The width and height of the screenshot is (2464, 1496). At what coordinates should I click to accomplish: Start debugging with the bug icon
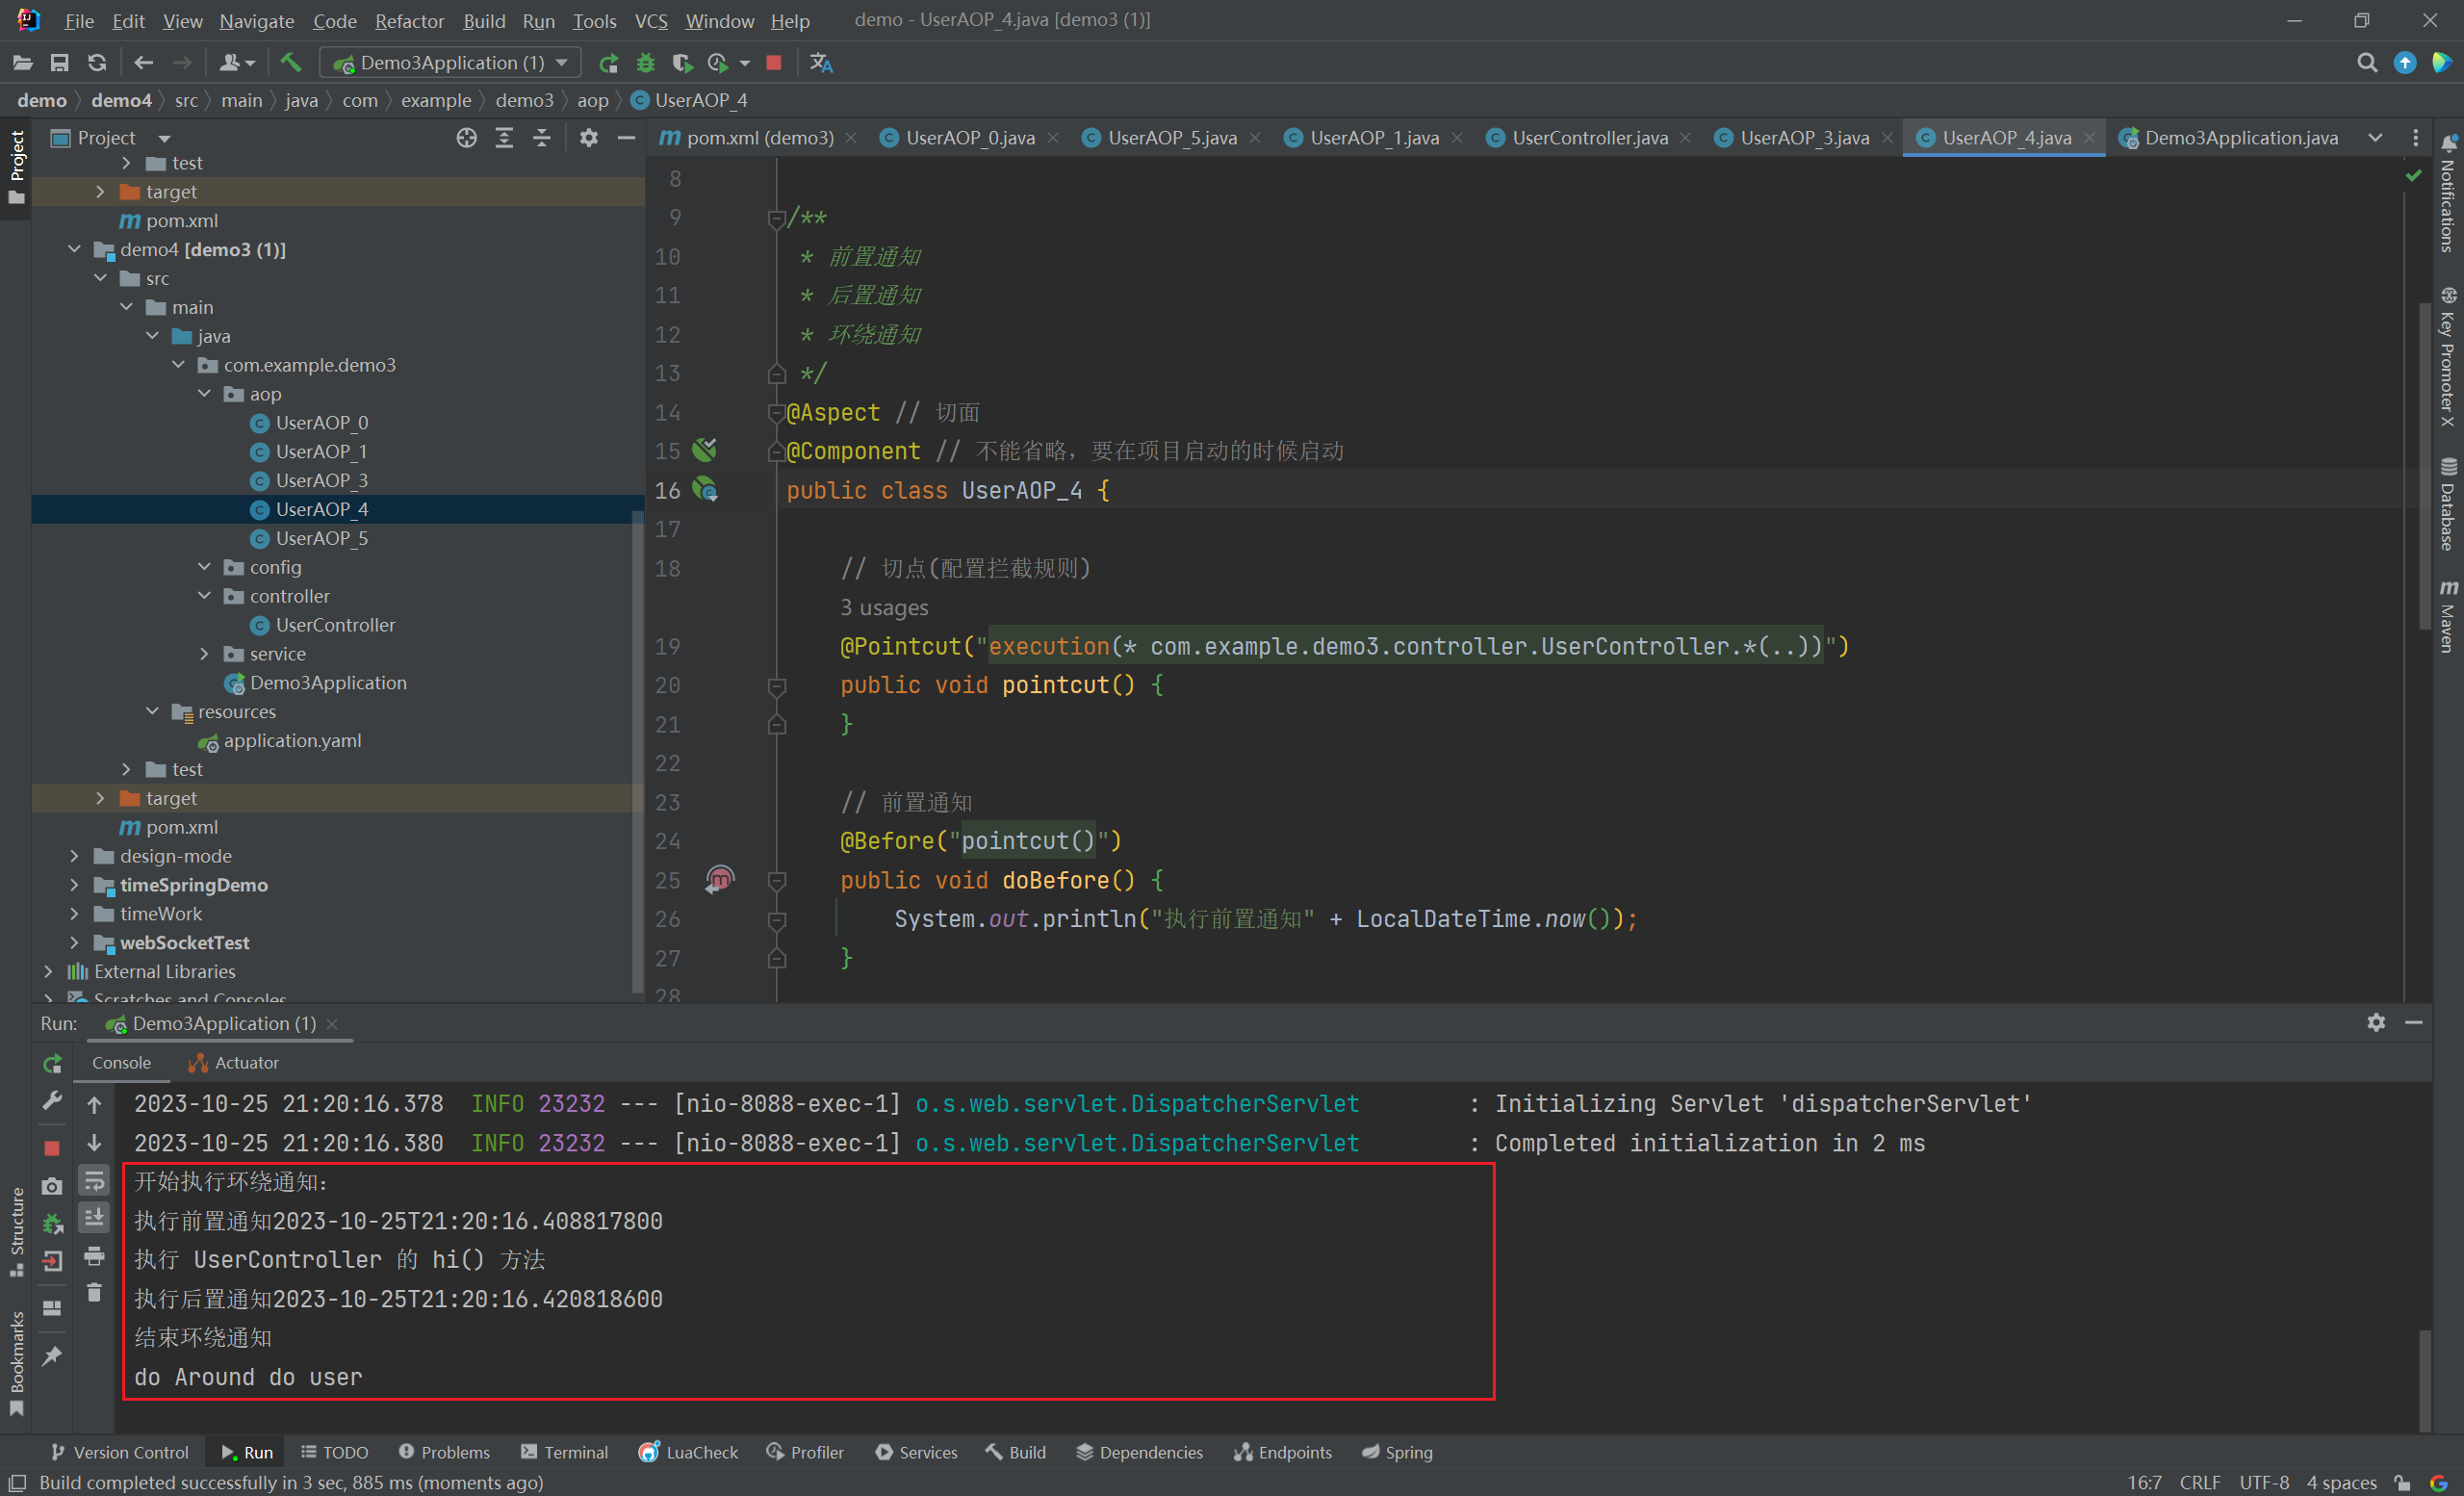(x=646, y=63)
